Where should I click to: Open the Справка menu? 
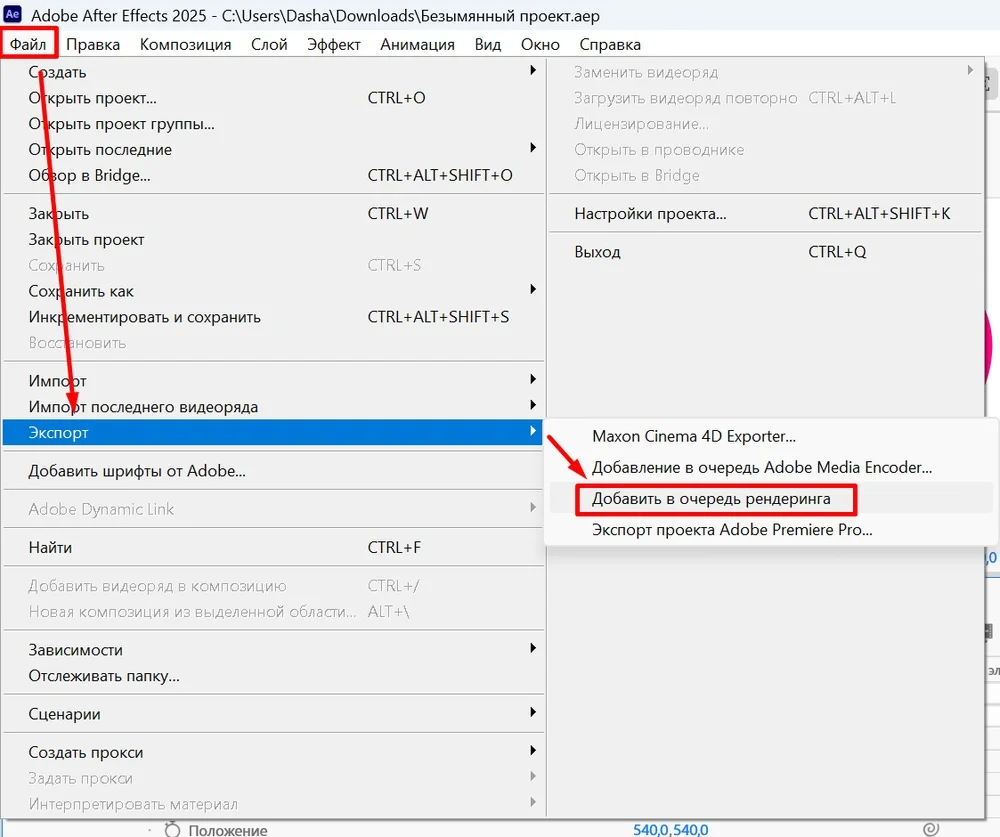click(610, 44)
